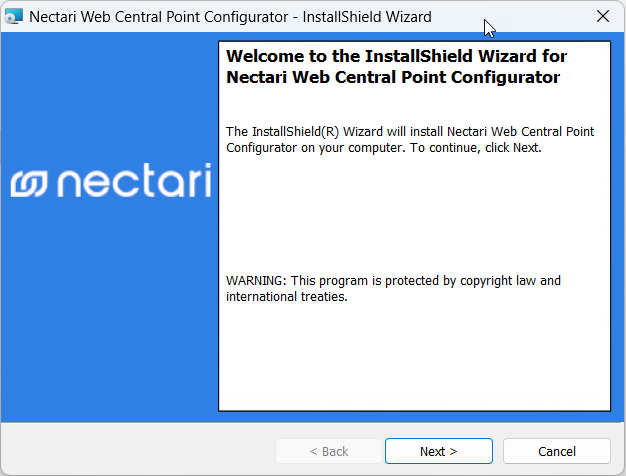626x476 pixels.
Task: Cancel the installation
Action: [556, 451]
